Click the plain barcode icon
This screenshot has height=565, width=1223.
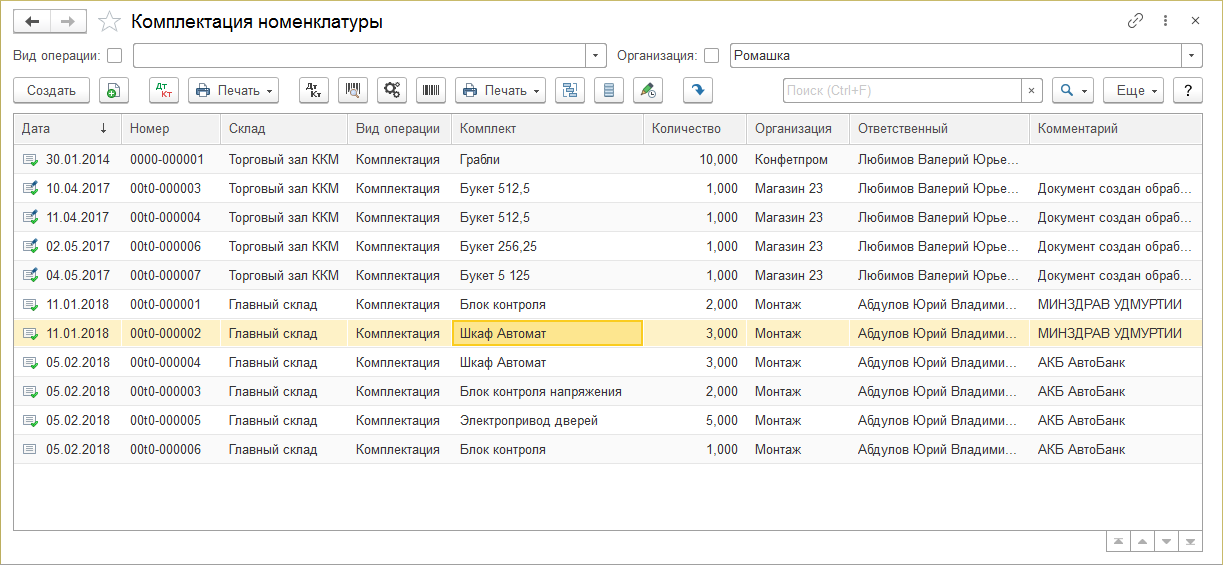pos(431,90)
